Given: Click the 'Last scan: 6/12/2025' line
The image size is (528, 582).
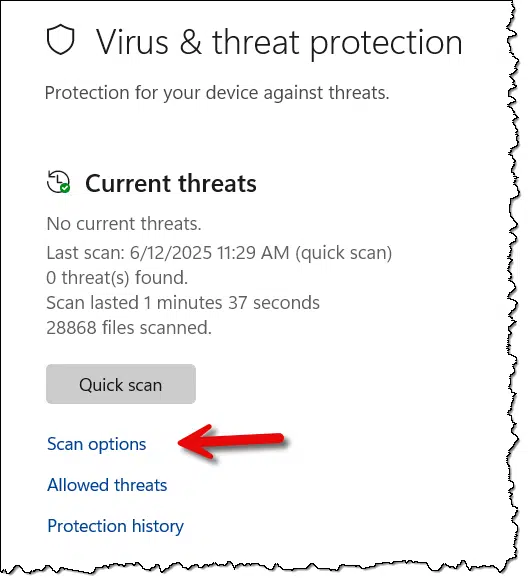Looking at the screenshot, I should (219, 253).
